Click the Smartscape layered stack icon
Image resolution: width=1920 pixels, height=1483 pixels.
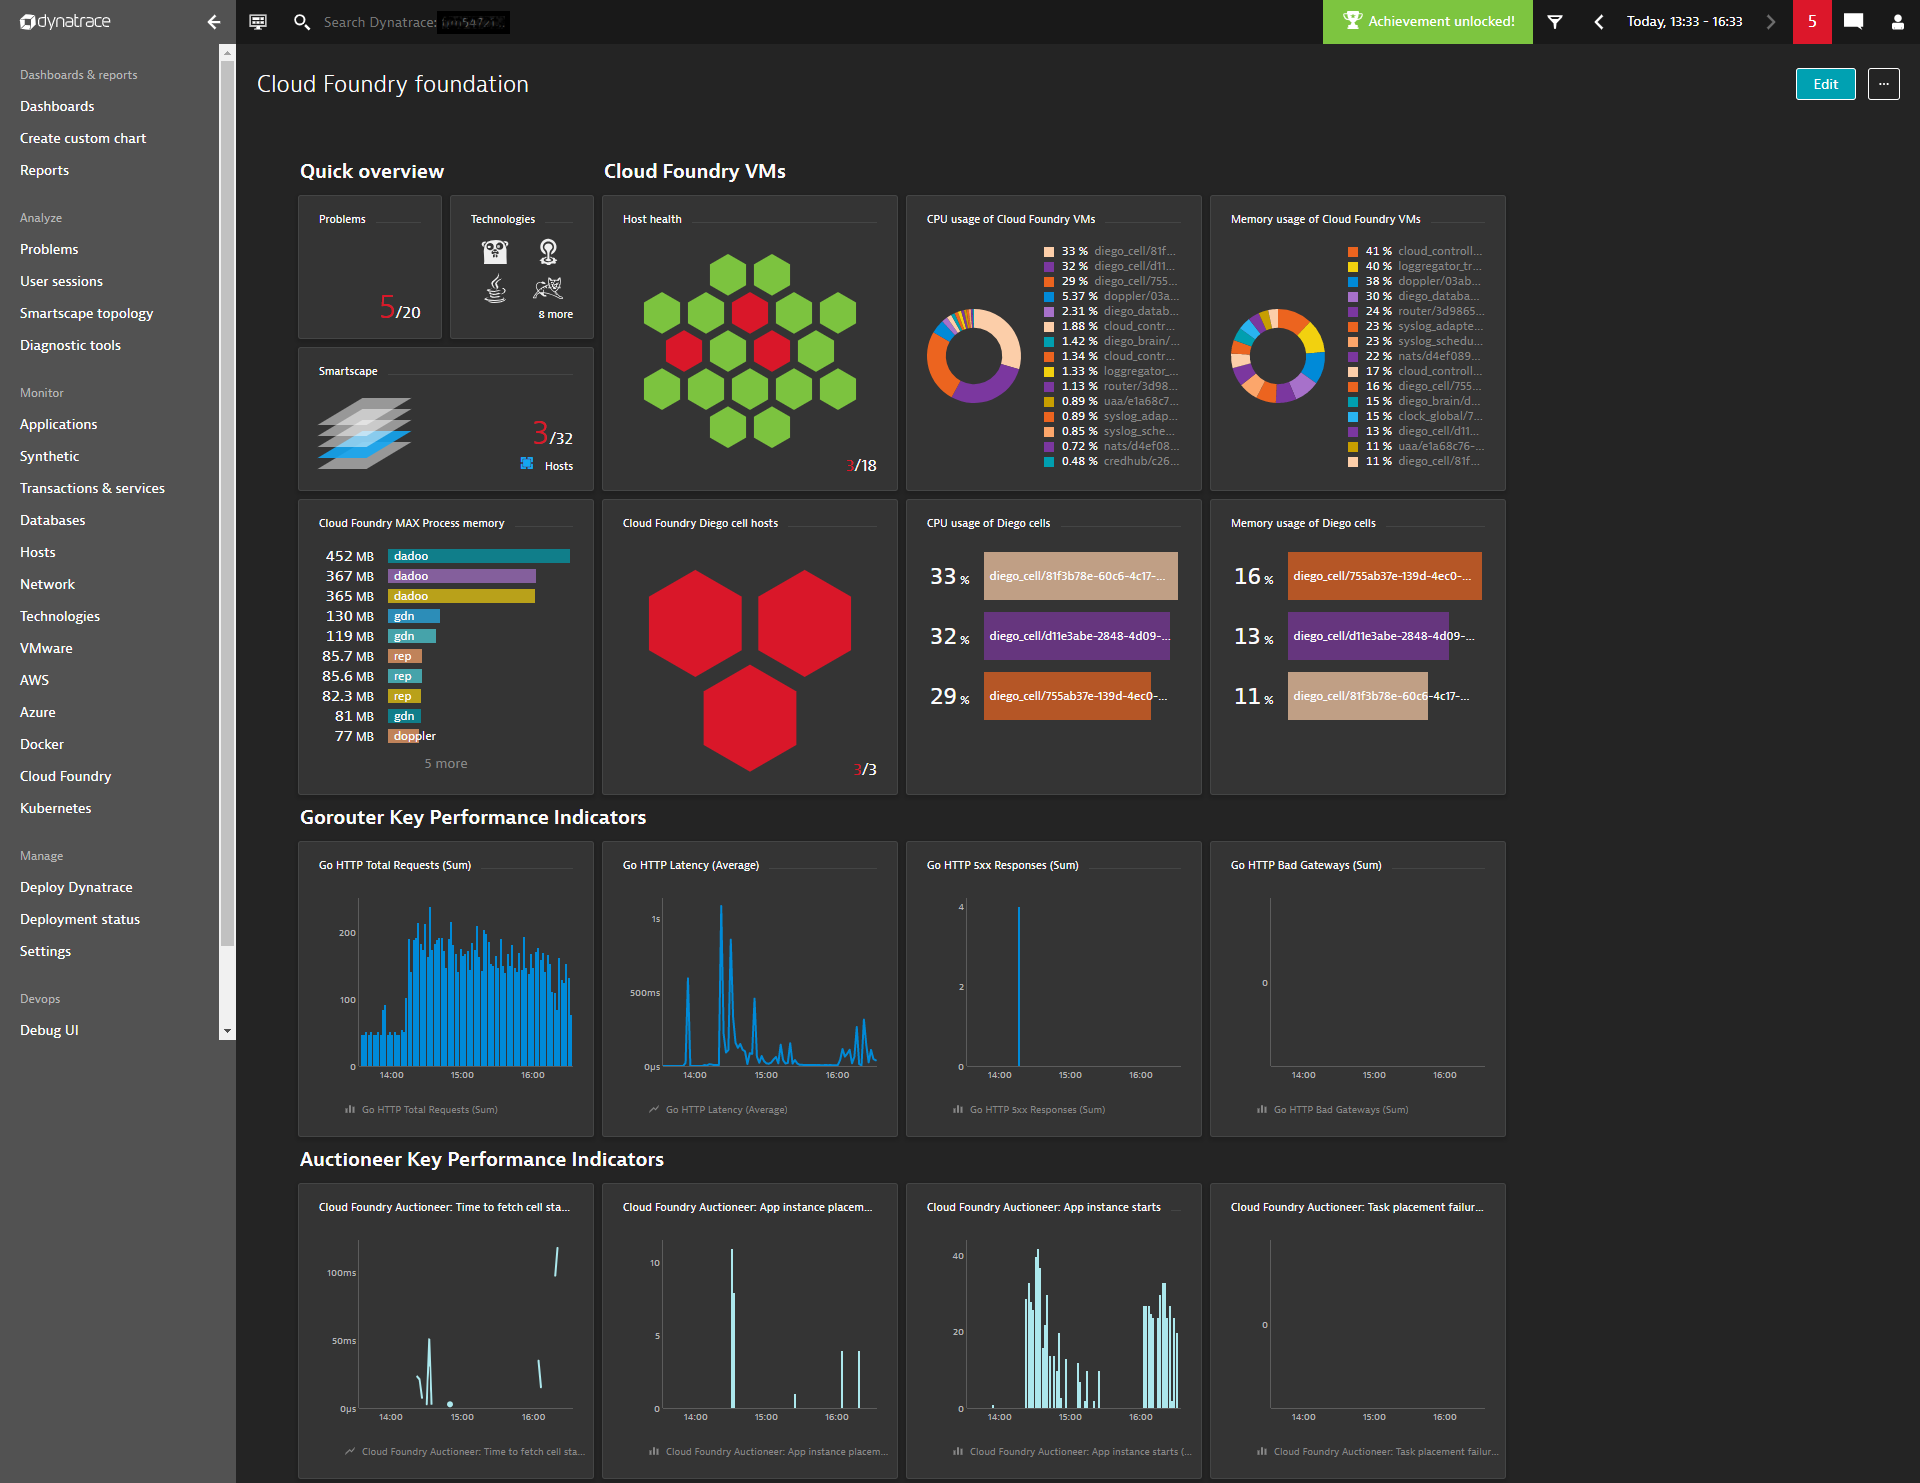[x=364, y=433]
